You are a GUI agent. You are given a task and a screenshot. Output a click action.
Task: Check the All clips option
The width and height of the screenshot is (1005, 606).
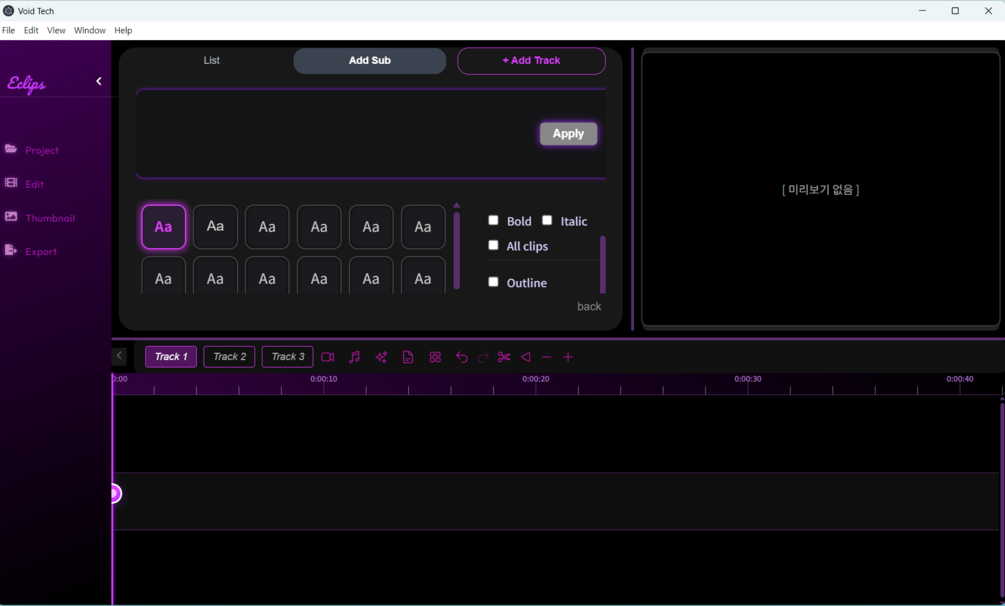(493, 246)
